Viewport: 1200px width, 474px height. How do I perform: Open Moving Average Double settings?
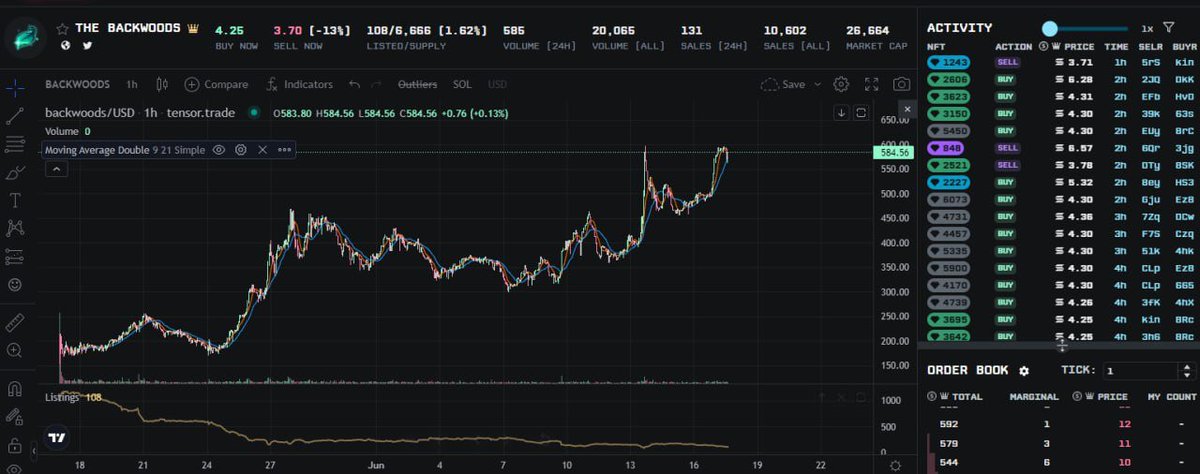(241, 149)
